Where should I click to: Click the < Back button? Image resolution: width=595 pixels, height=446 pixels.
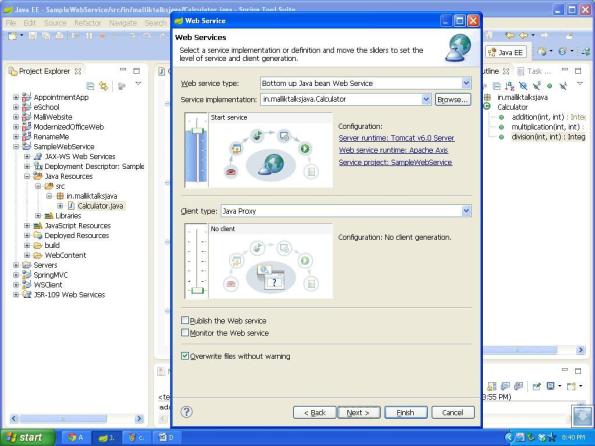(x=315, y=413)
